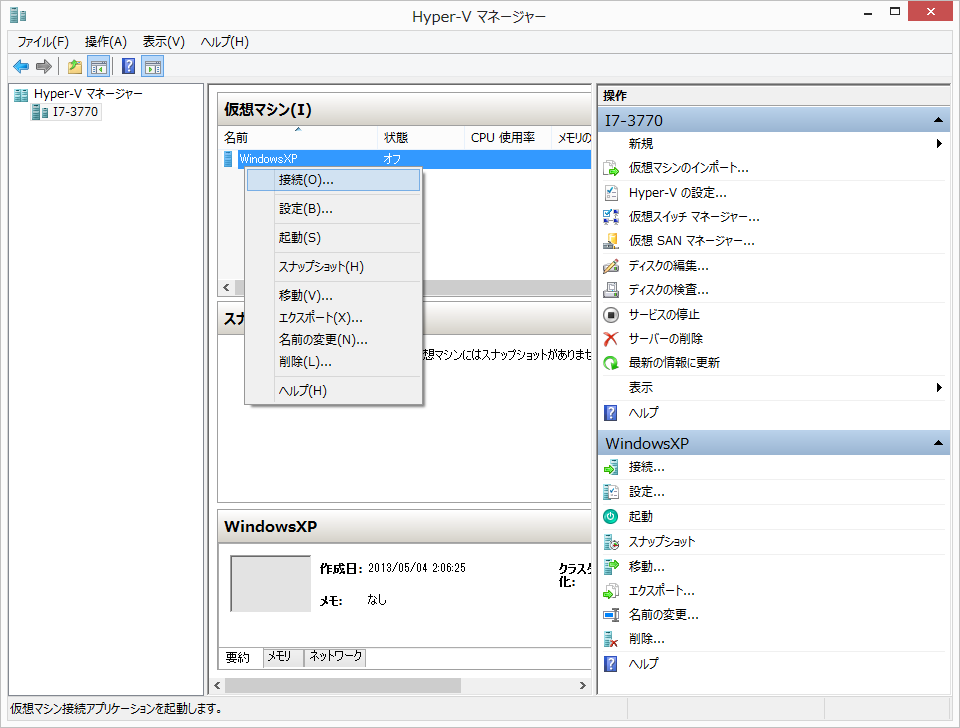Sort by the 状態 column header
Image resolution: width=960 pixels, height=728 pixels.
tap(421, 138)
